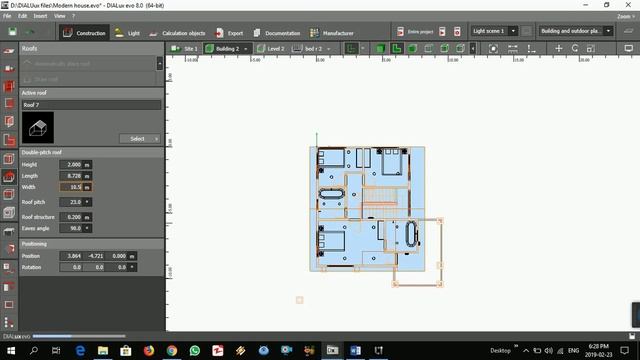Select the Site 1 breadcrumb
The height and width of the screenshot is (360, 640).
point(184,49)
